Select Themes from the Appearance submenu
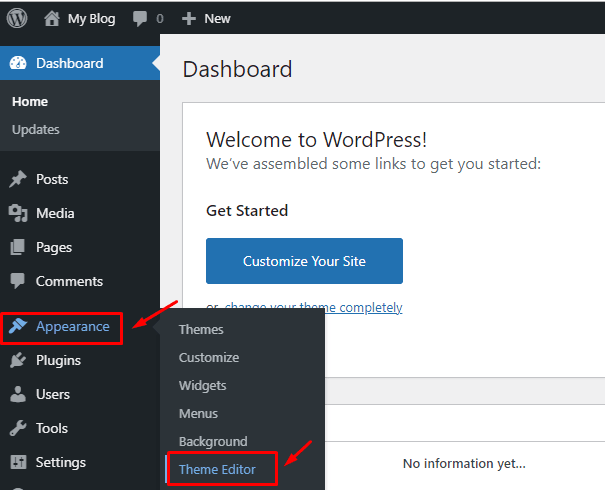Viewport: 605px width, 490px height. [201, 329]
